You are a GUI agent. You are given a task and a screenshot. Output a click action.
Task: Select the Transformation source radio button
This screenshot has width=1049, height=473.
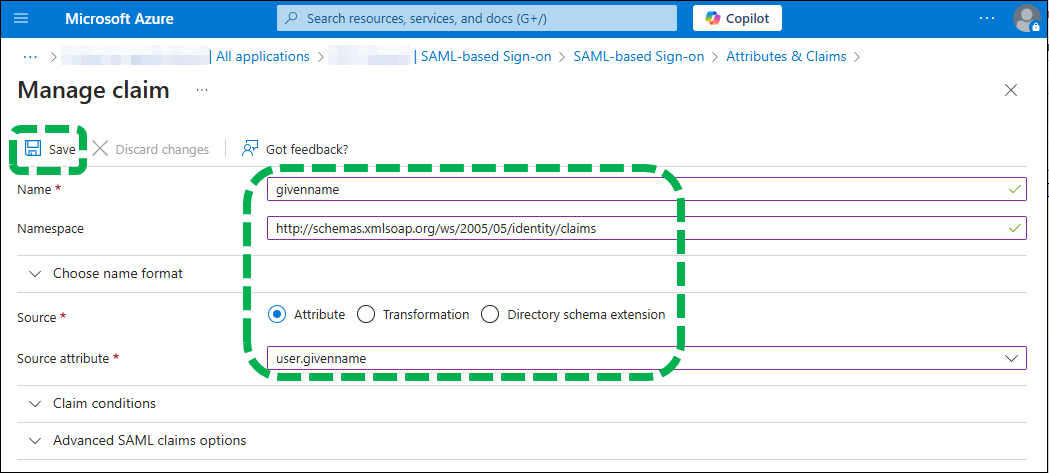(x=366, y=314)
